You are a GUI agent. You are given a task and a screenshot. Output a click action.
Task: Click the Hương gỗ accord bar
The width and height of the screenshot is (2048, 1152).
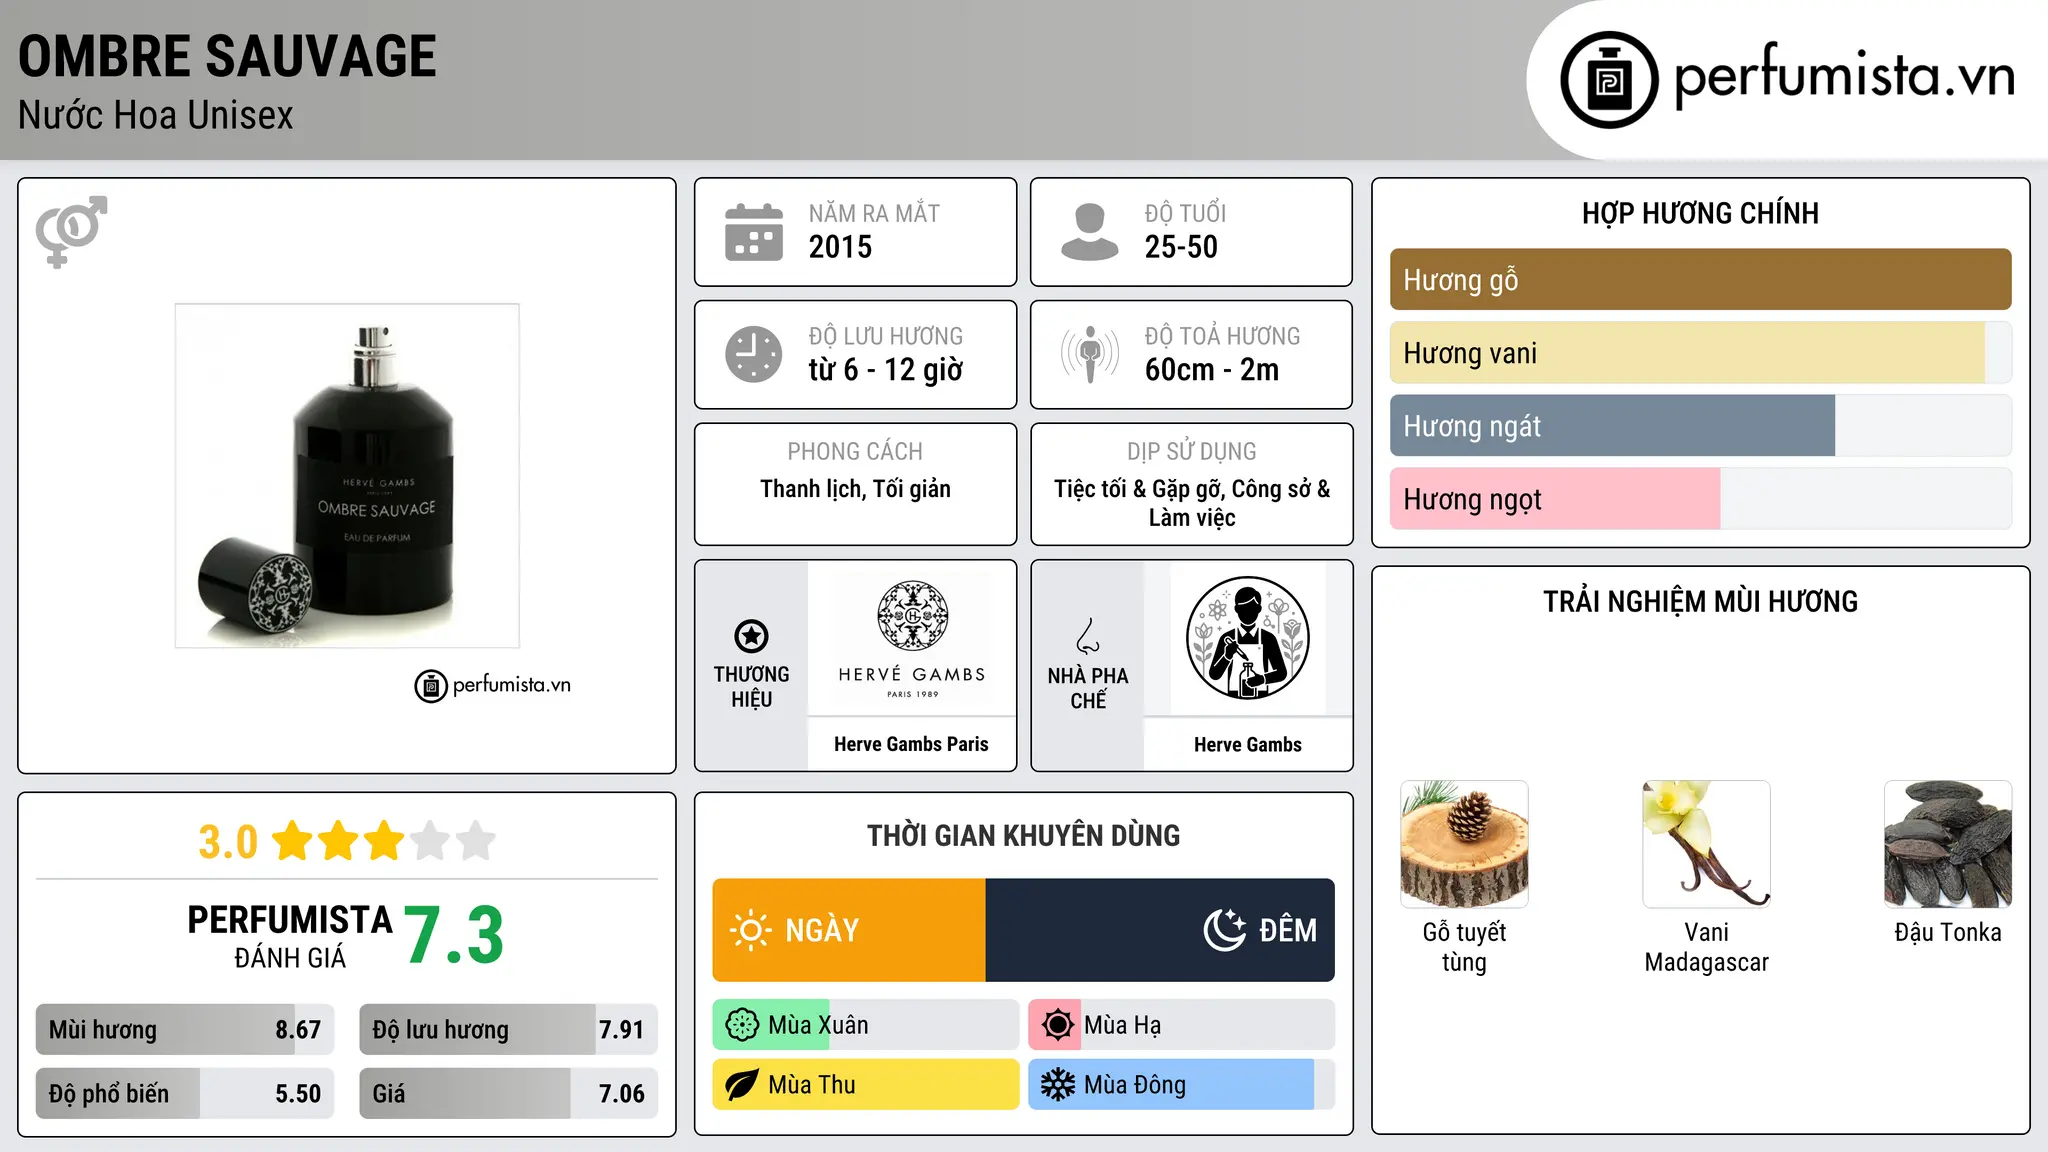tap(1700, 279)
